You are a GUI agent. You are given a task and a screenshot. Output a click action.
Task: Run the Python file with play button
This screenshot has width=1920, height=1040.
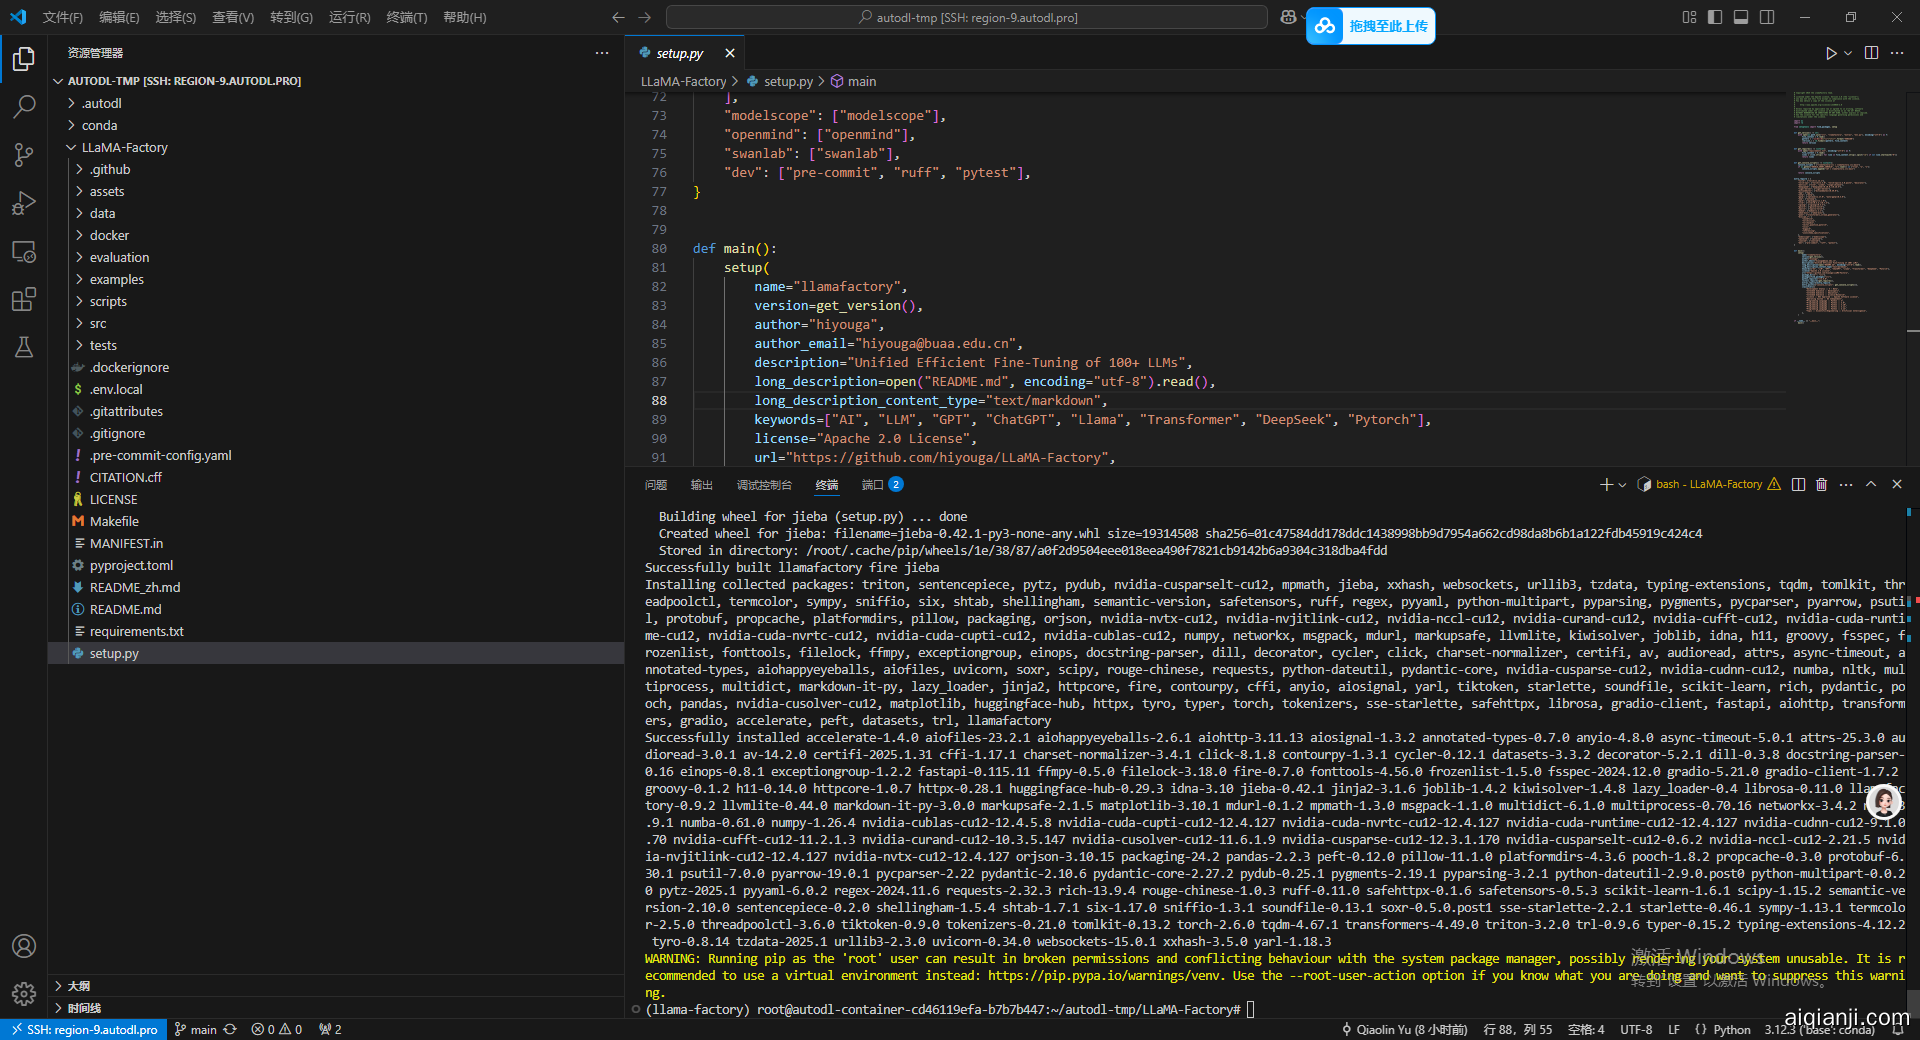coord(1830,53)
